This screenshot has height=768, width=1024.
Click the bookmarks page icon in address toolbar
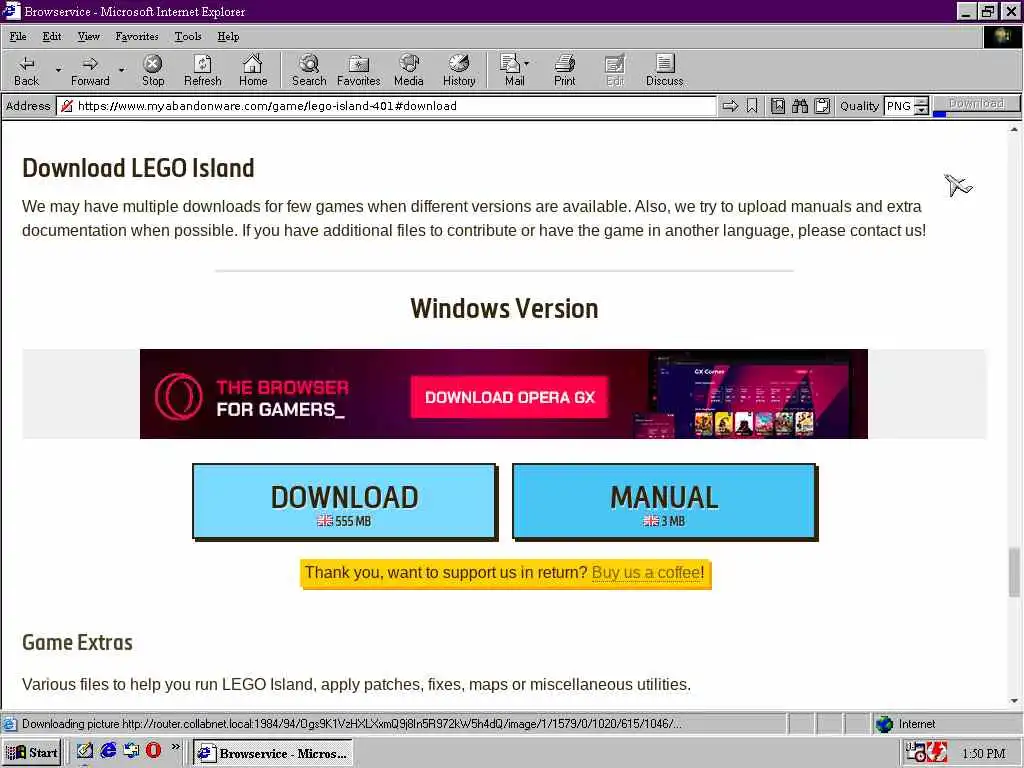[x=778, y=106]
